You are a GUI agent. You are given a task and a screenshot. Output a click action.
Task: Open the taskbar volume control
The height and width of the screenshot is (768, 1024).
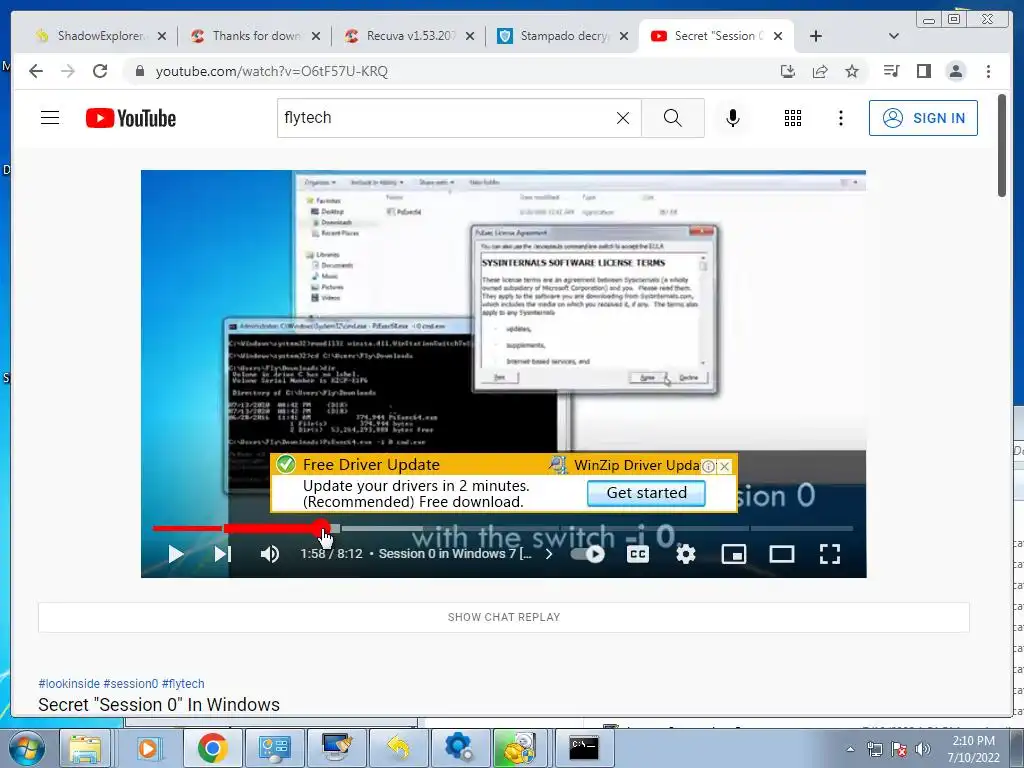point(923,749)
